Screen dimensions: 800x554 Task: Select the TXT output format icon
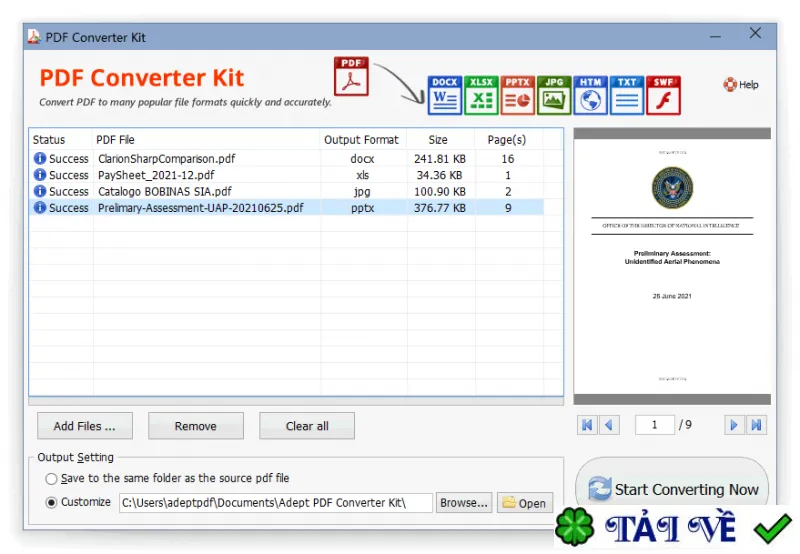pyautogui.click(x=627, y=95)
